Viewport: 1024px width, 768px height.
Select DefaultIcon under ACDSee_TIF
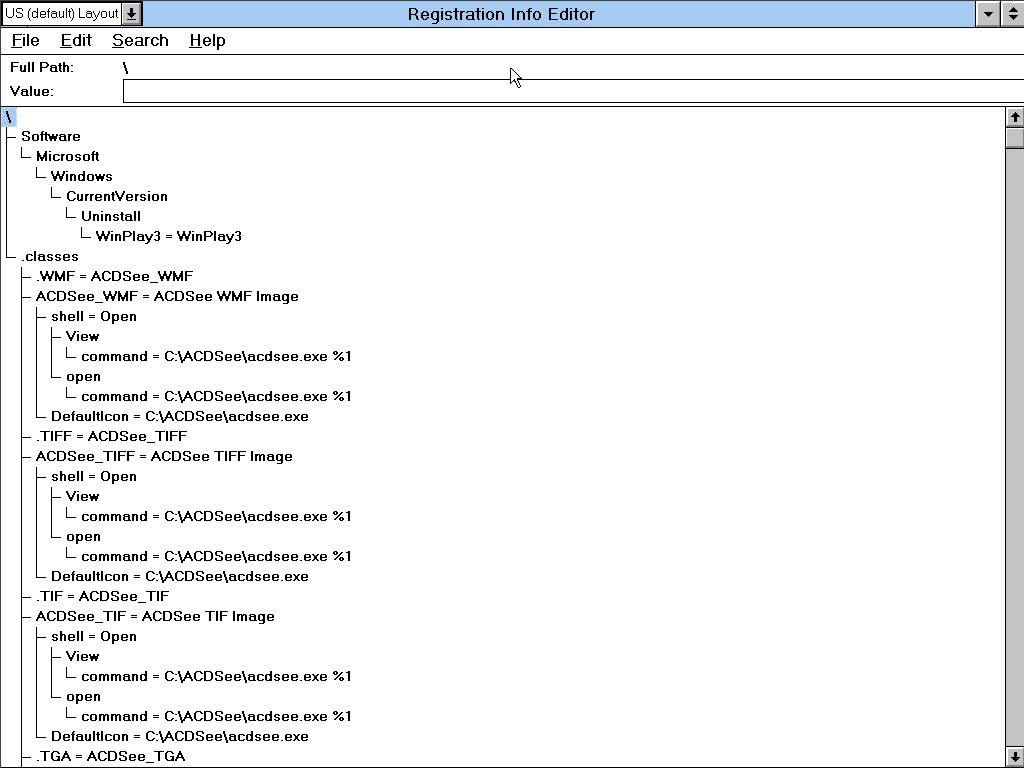point(179,736)
